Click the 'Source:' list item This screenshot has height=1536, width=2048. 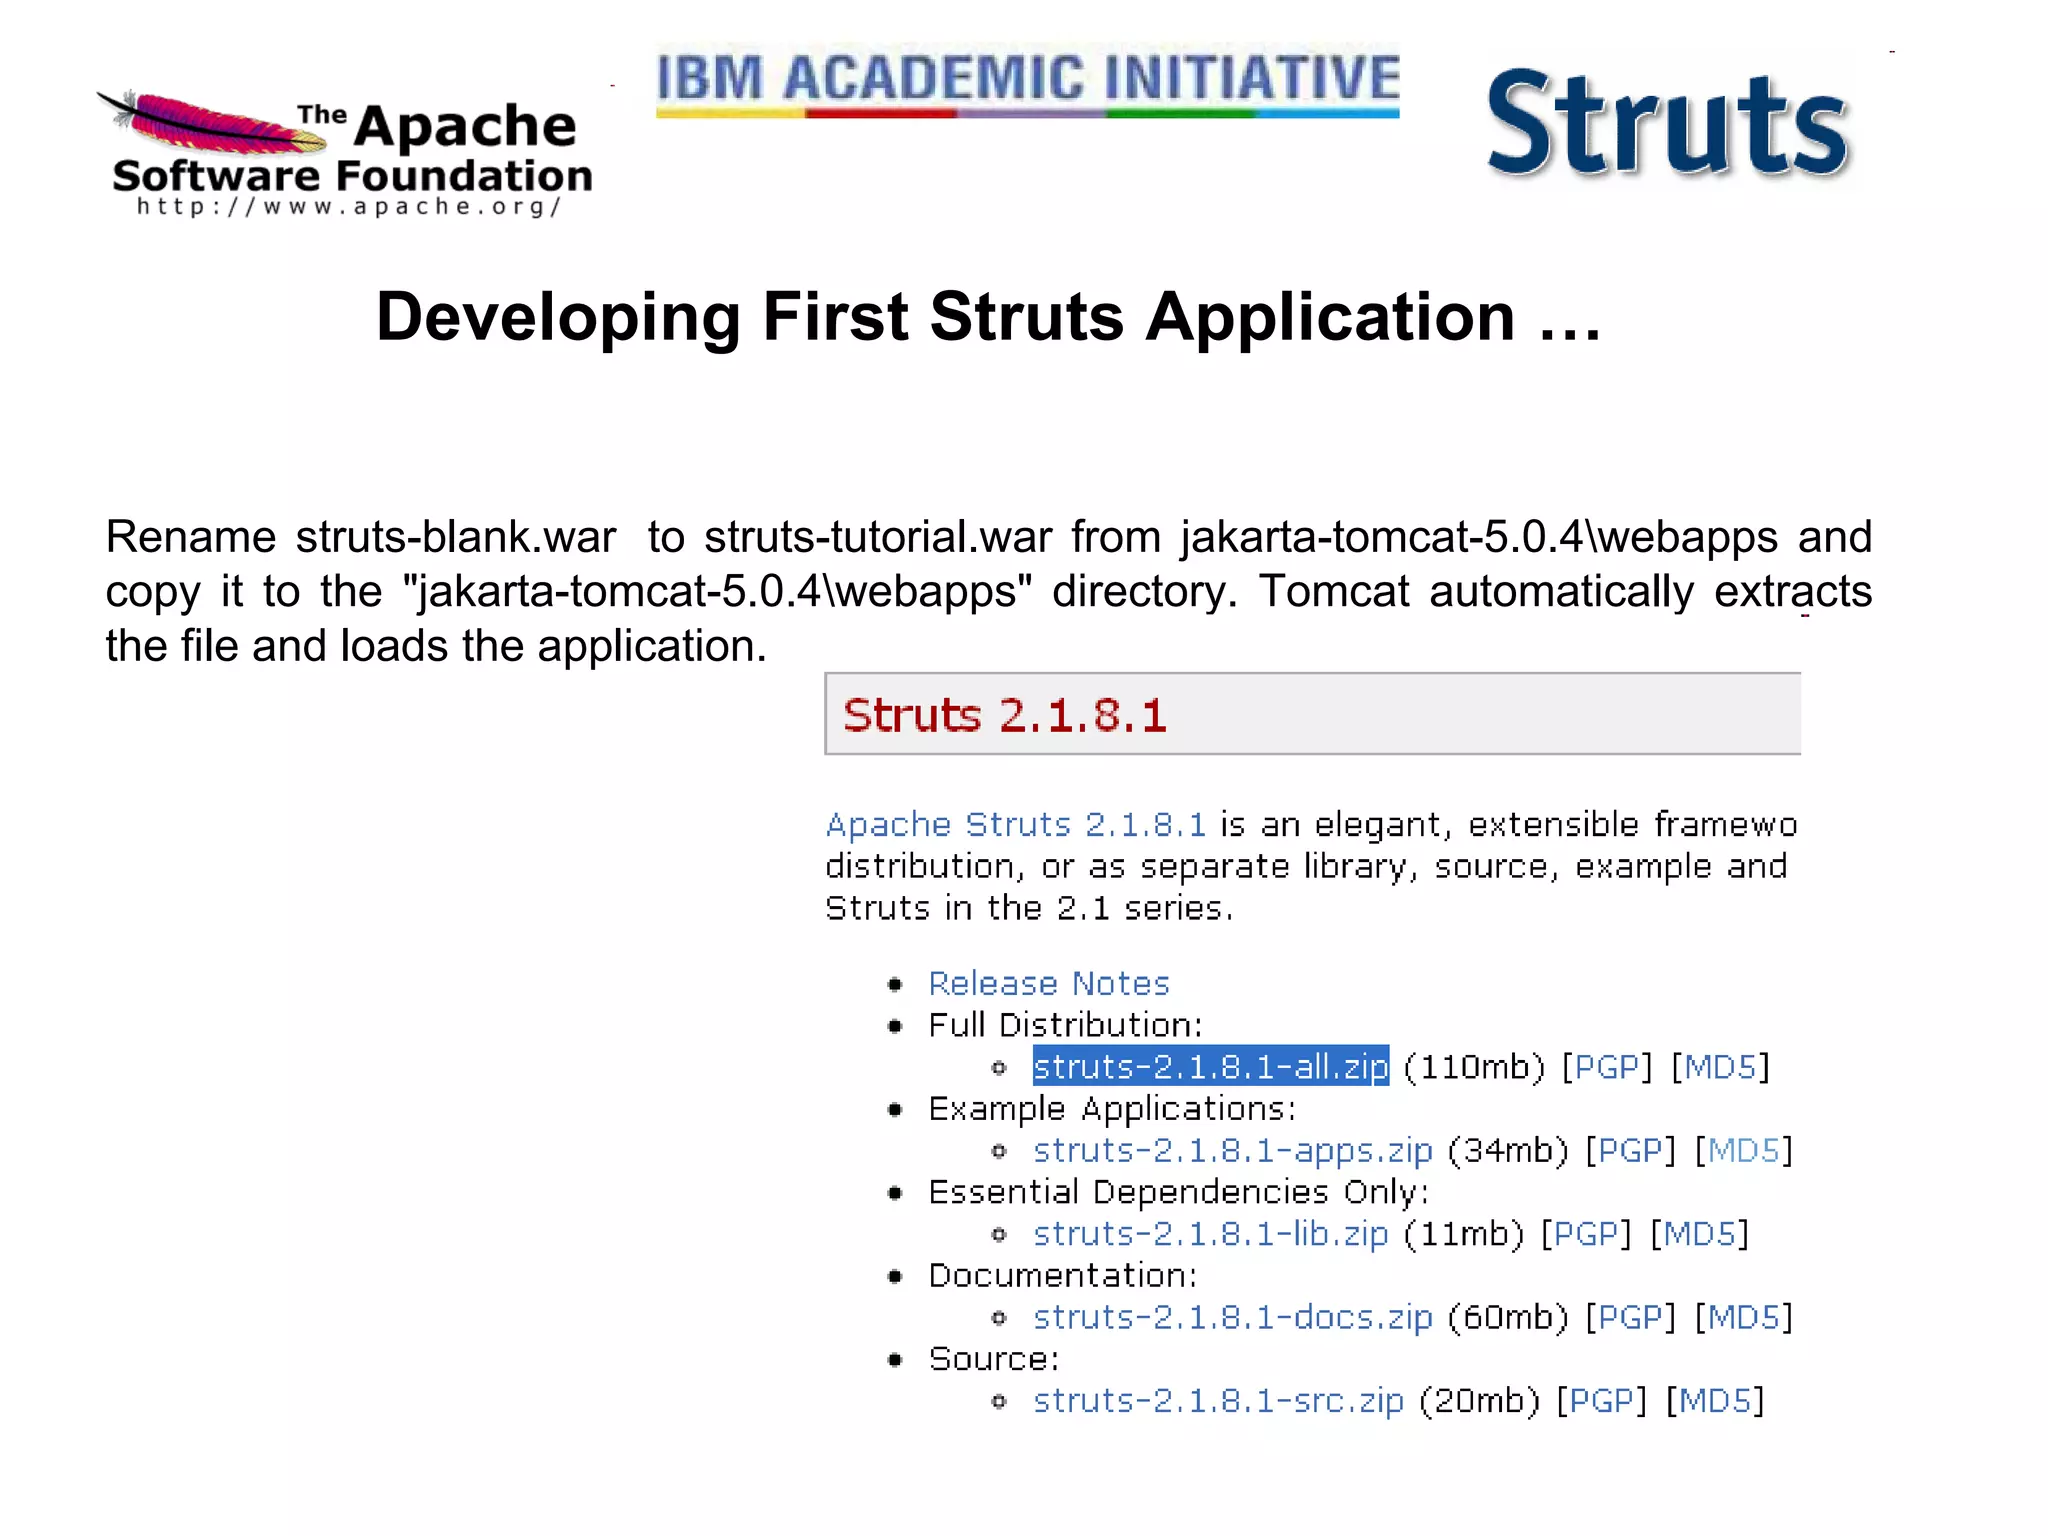coord(994,1359)
